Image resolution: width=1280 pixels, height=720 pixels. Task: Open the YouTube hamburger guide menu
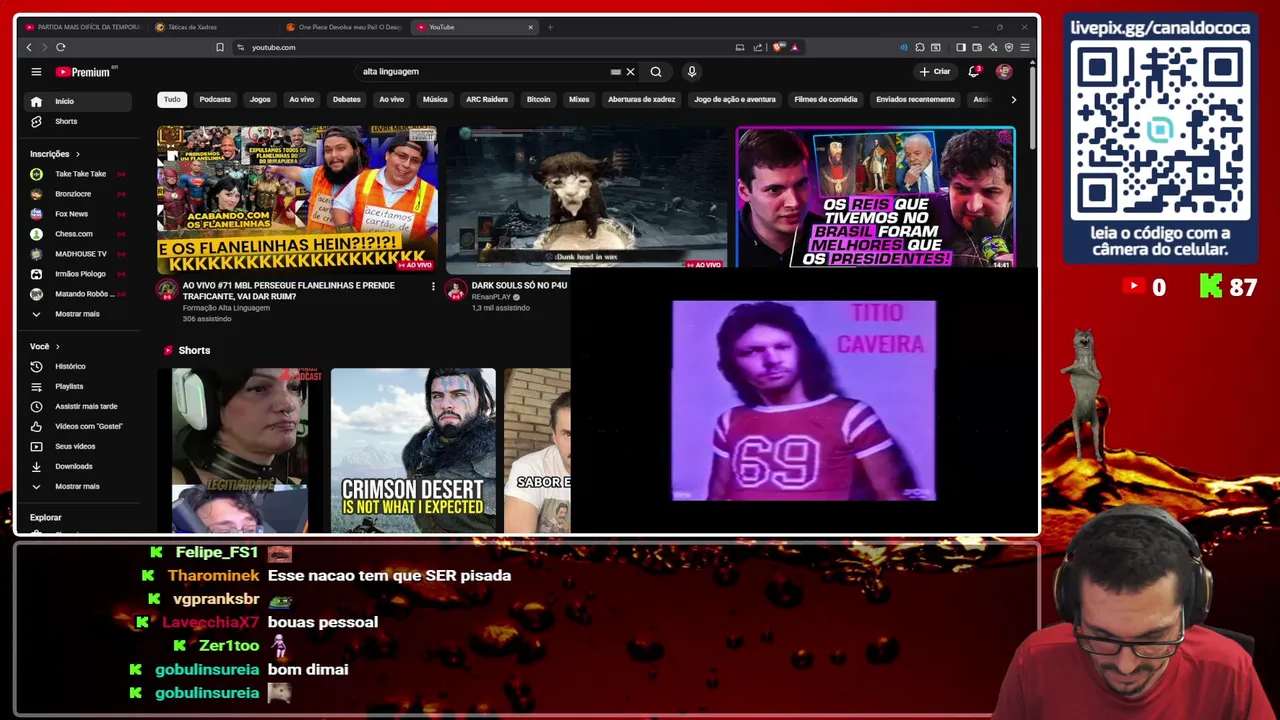coord(36,72)
